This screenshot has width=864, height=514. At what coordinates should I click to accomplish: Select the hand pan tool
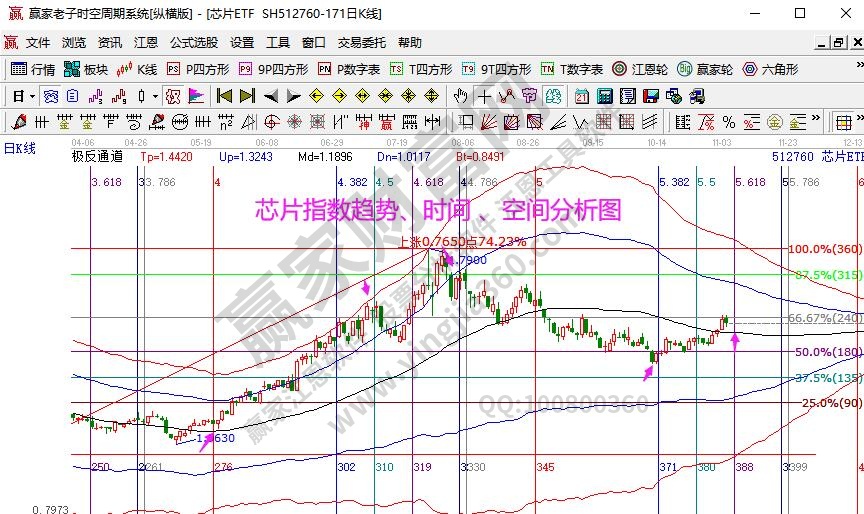pyautogui.click(x=460, y=96)
